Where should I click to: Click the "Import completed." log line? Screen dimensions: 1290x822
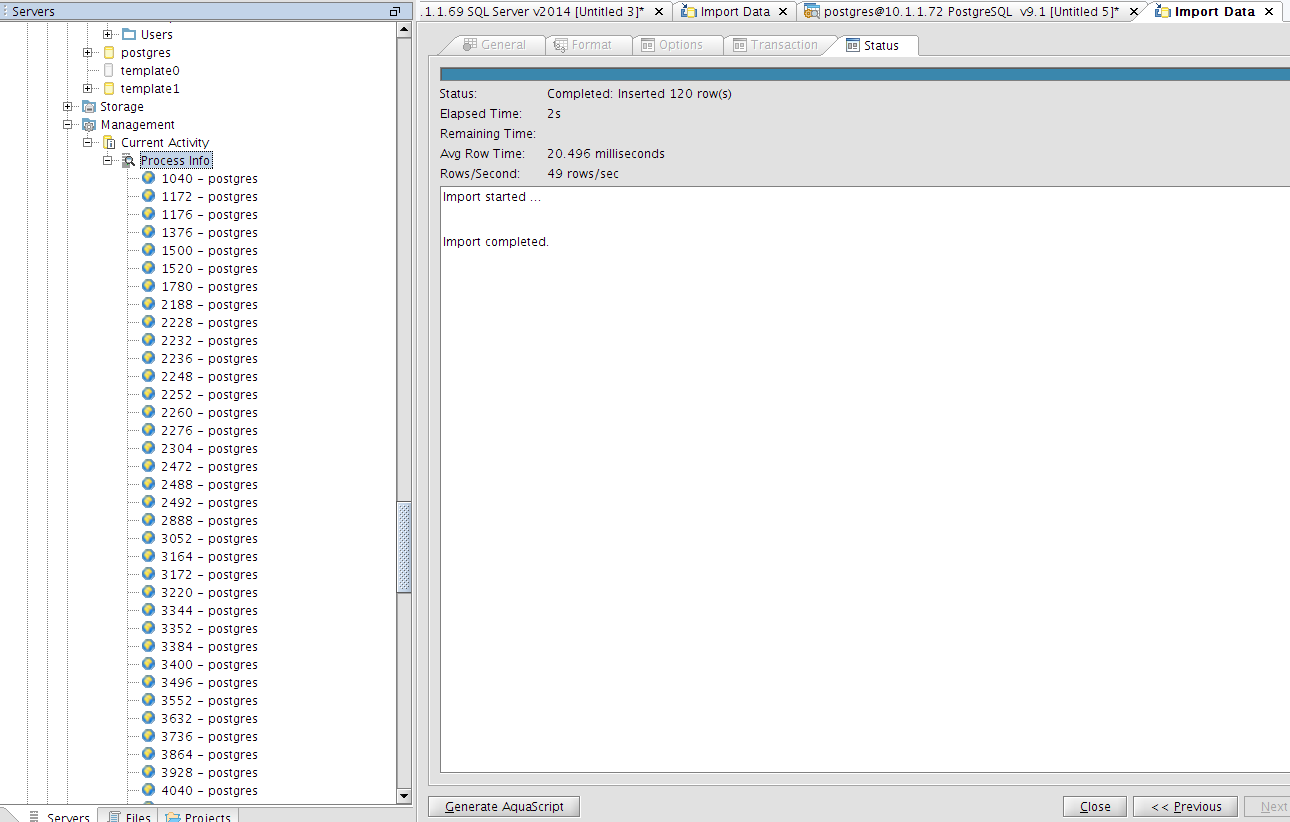496,242
